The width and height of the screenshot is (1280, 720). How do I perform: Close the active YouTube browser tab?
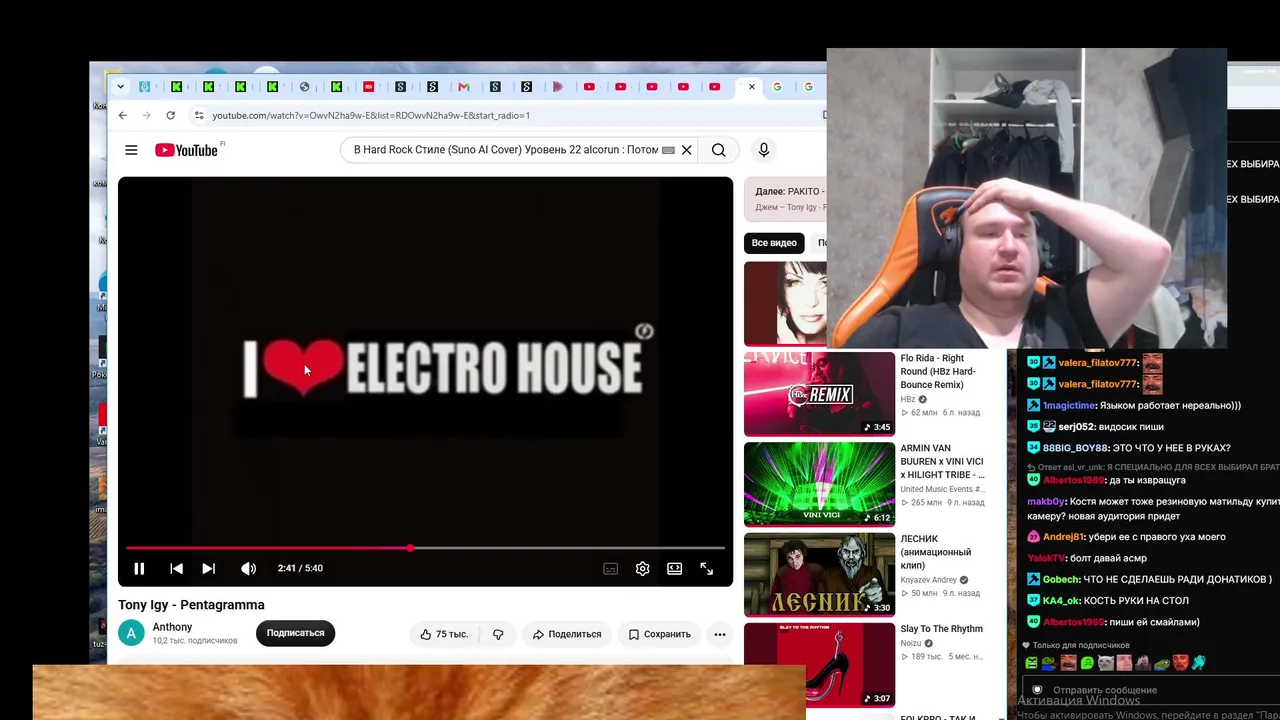point(752,87)
